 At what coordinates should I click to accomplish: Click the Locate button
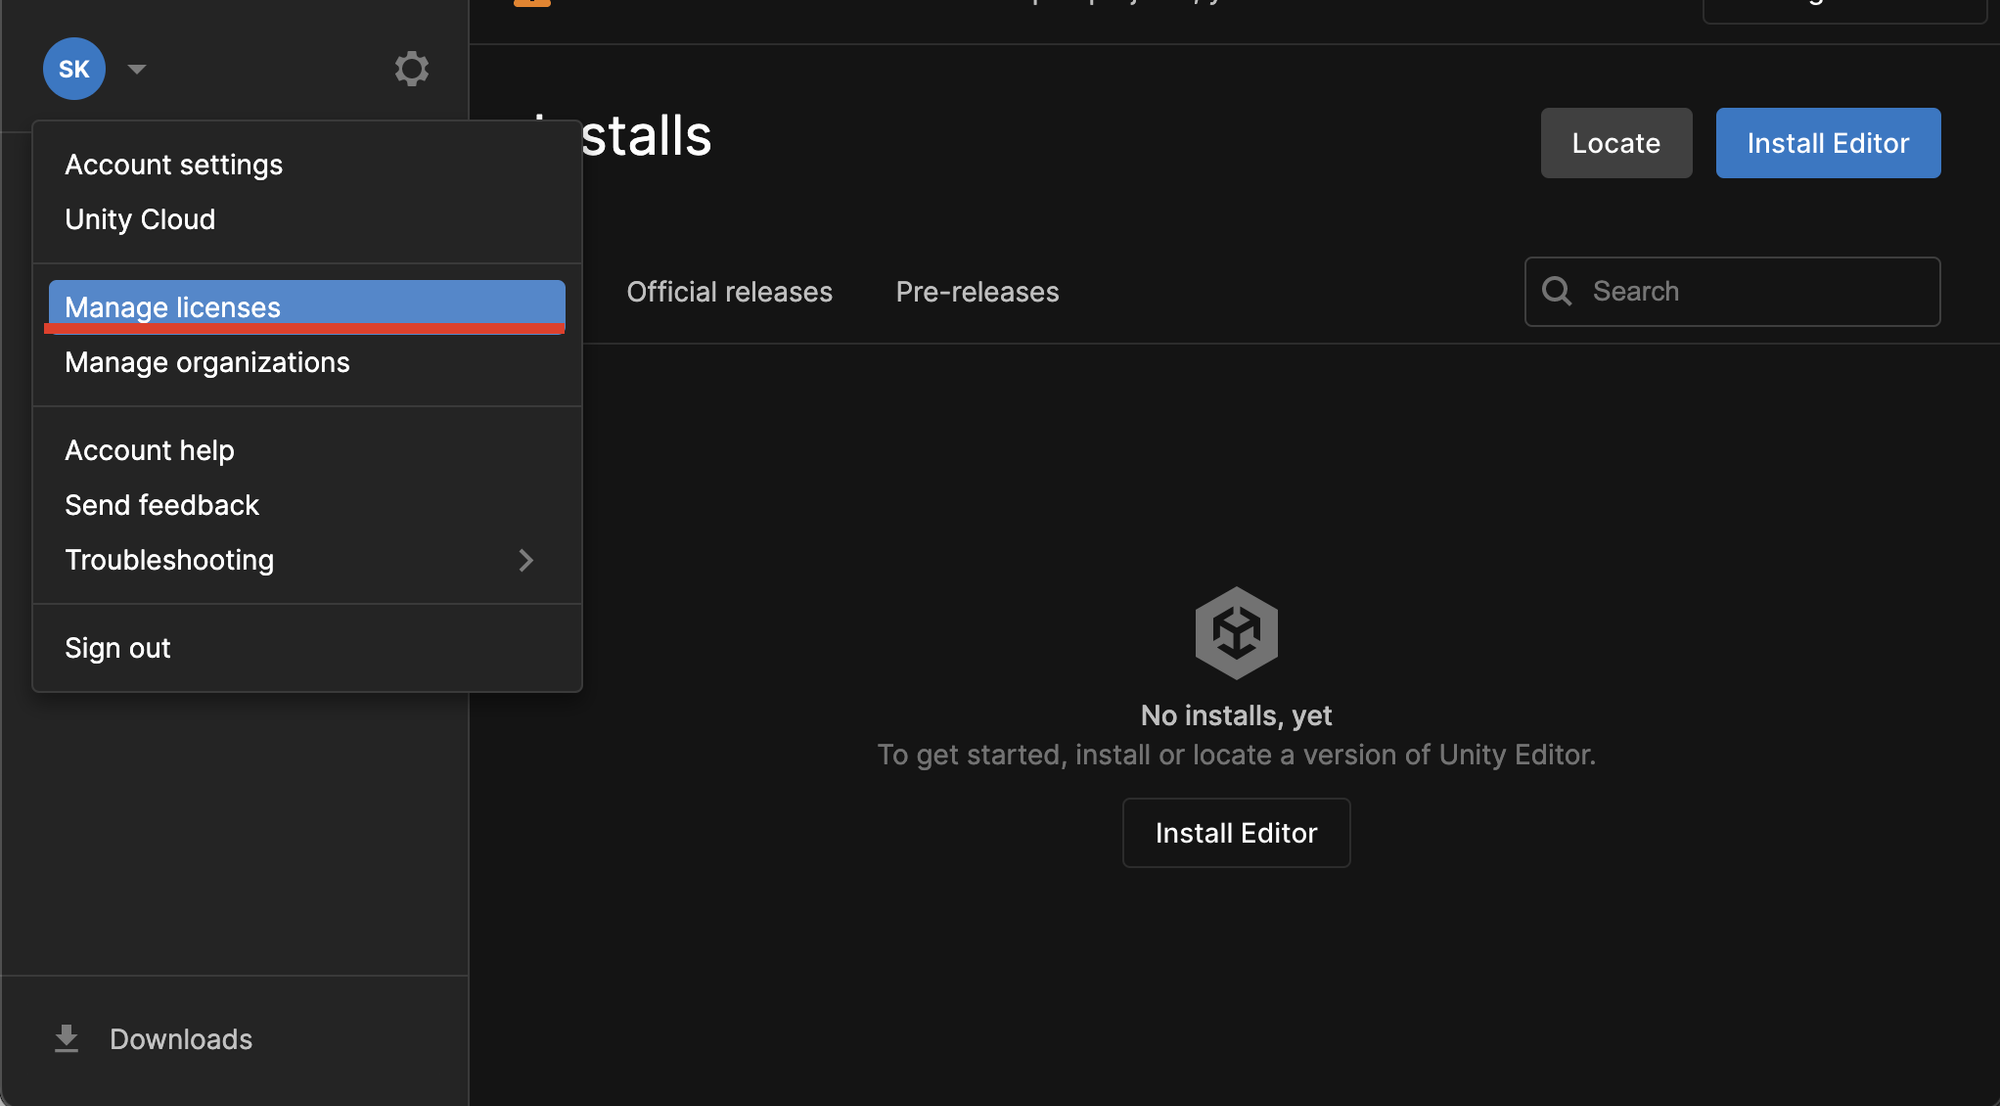click(1616, 143)
